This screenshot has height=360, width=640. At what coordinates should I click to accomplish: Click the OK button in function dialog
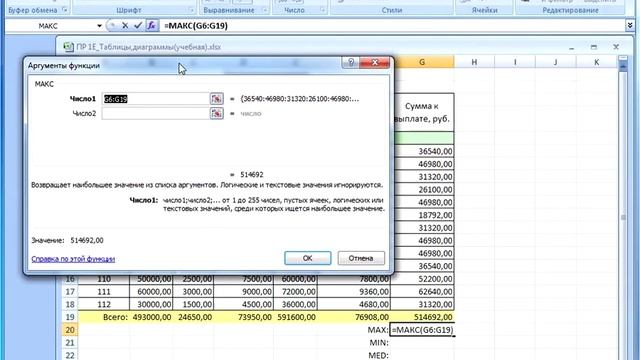(x=307, y=258)
